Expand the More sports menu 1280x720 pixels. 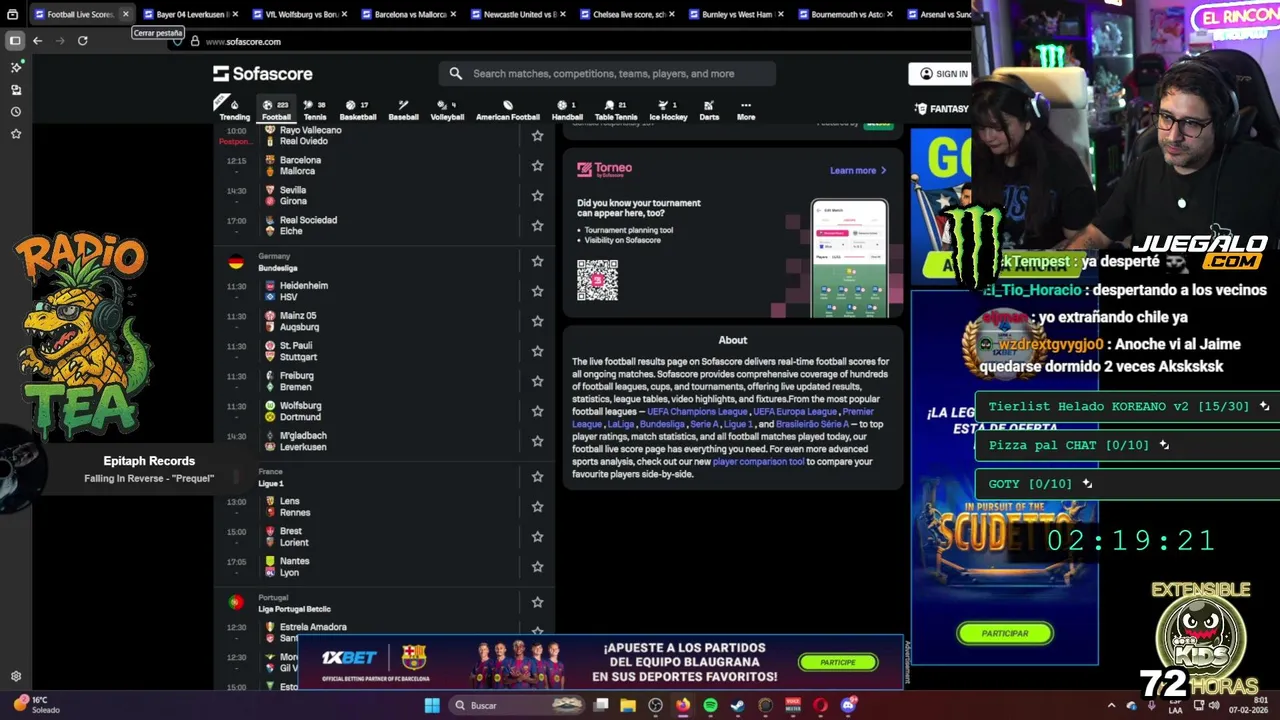(x=746, y=110)
